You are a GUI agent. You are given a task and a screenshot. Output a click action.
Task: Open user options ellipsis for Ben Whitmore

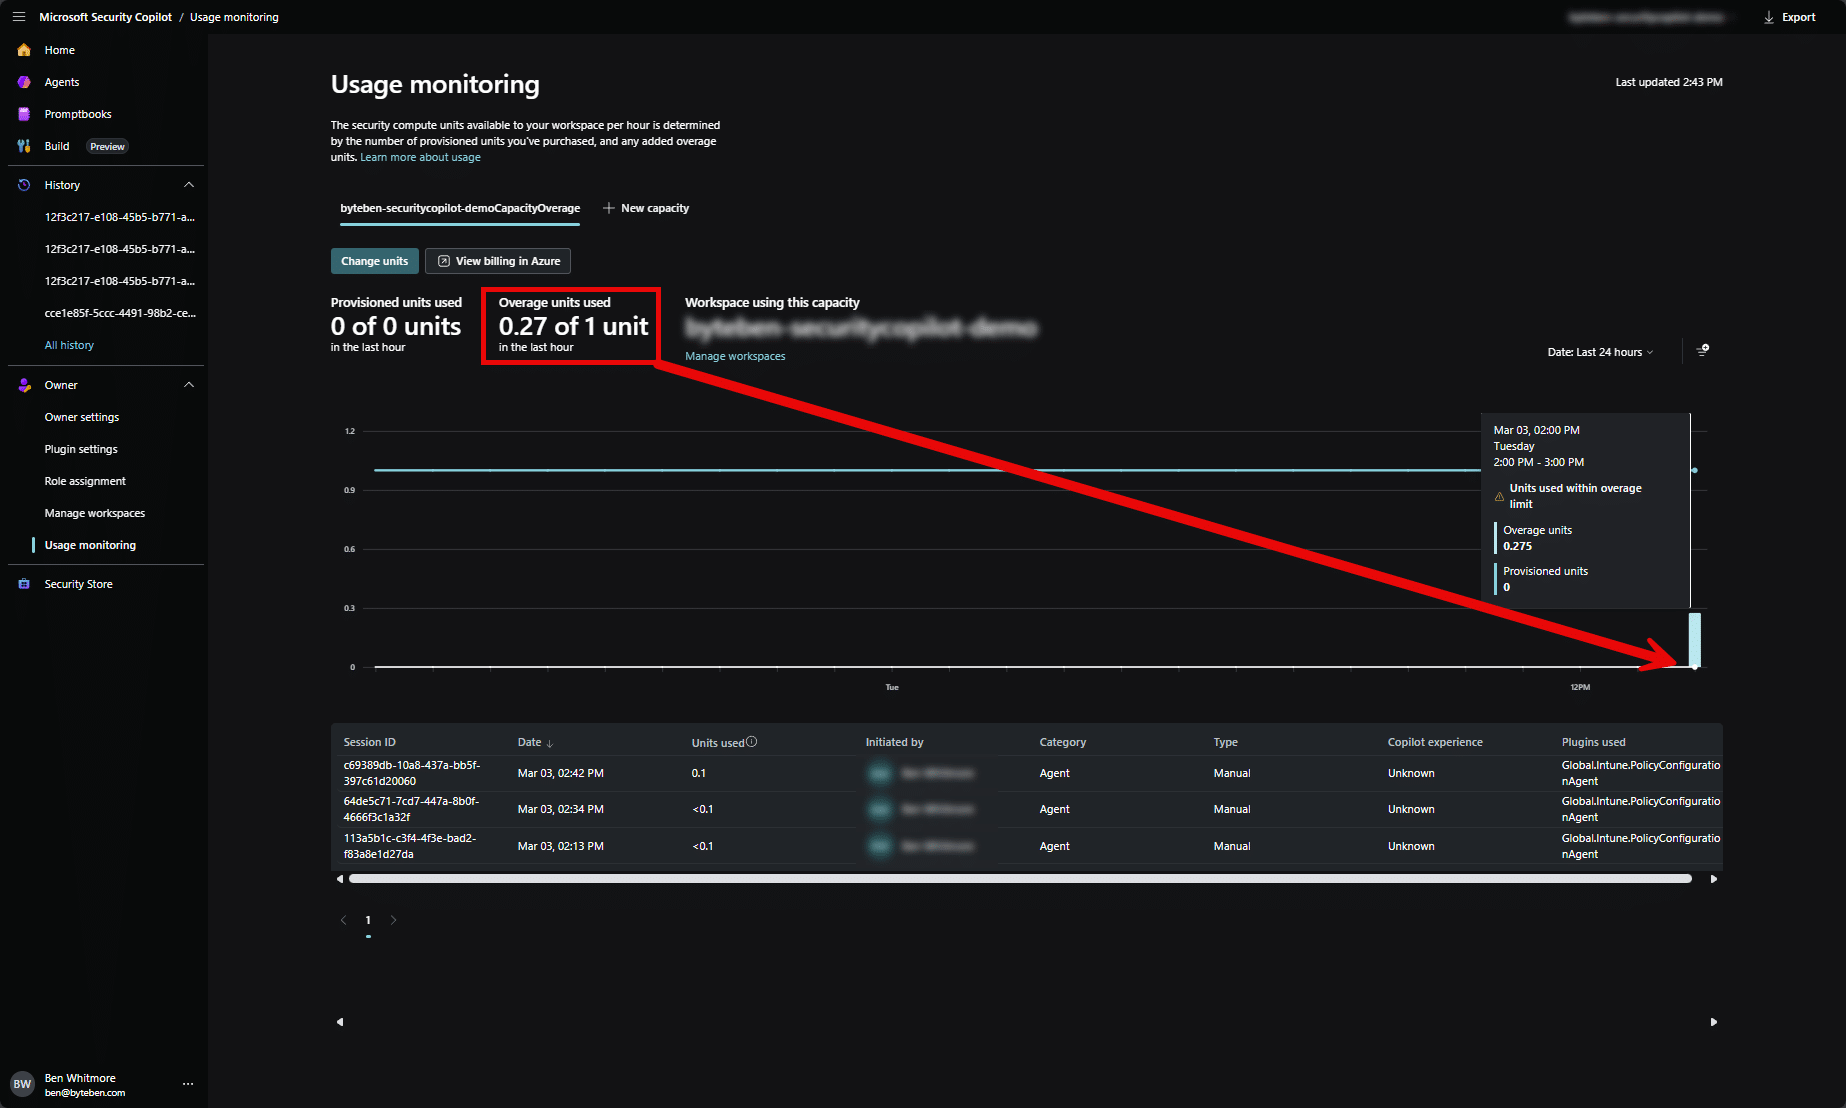[x=188, y=1084]
